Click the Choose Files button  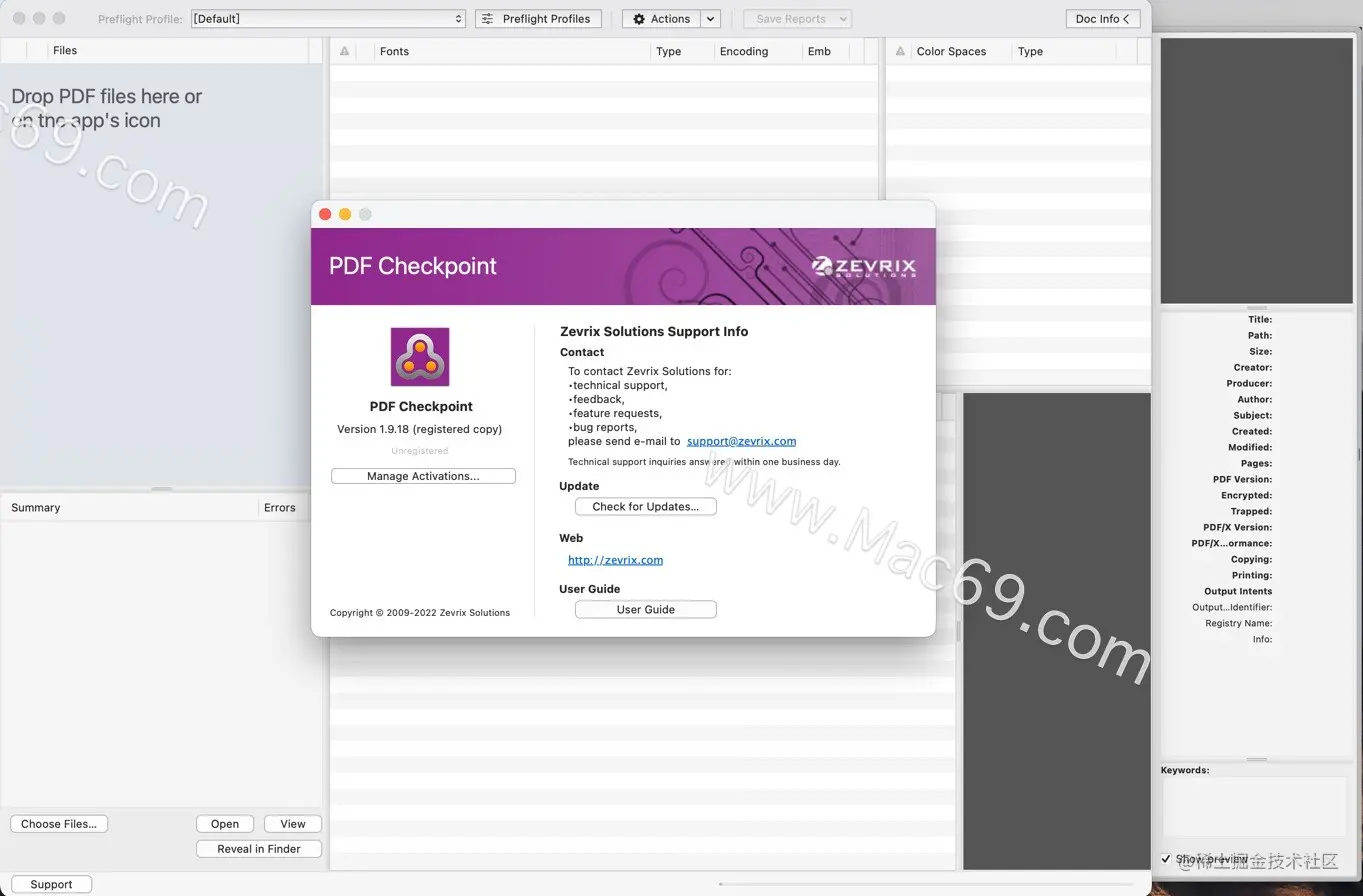click(x=59, y=824)
